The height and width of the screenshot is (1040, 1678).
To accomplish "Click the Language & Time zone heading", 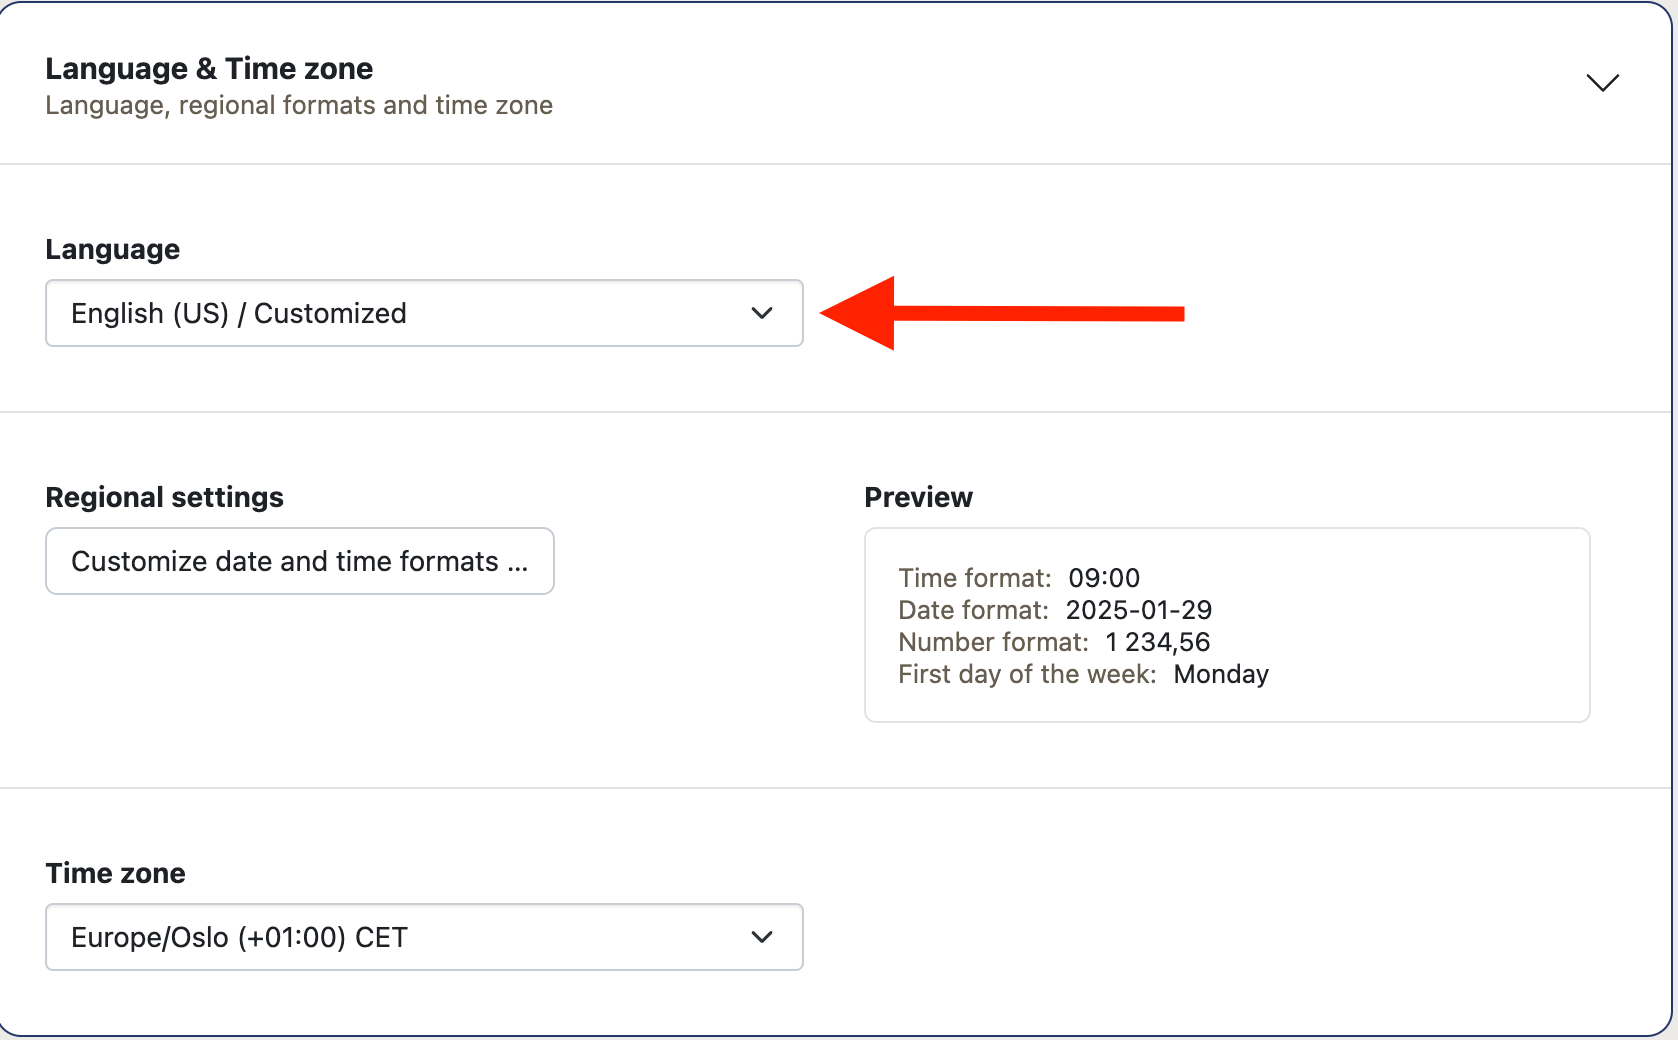I will (x=209, y=69).
